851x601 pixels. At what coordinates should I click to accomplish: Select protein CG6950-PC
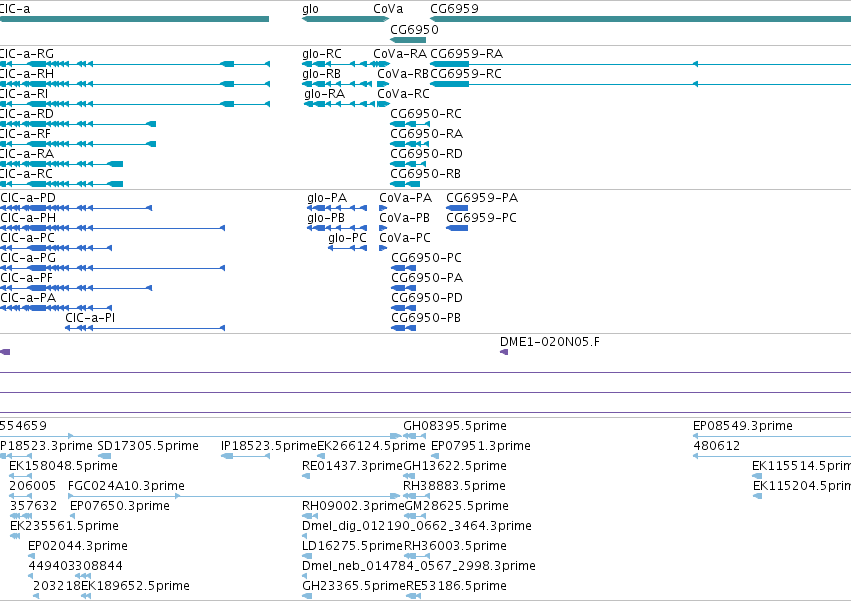404,268
